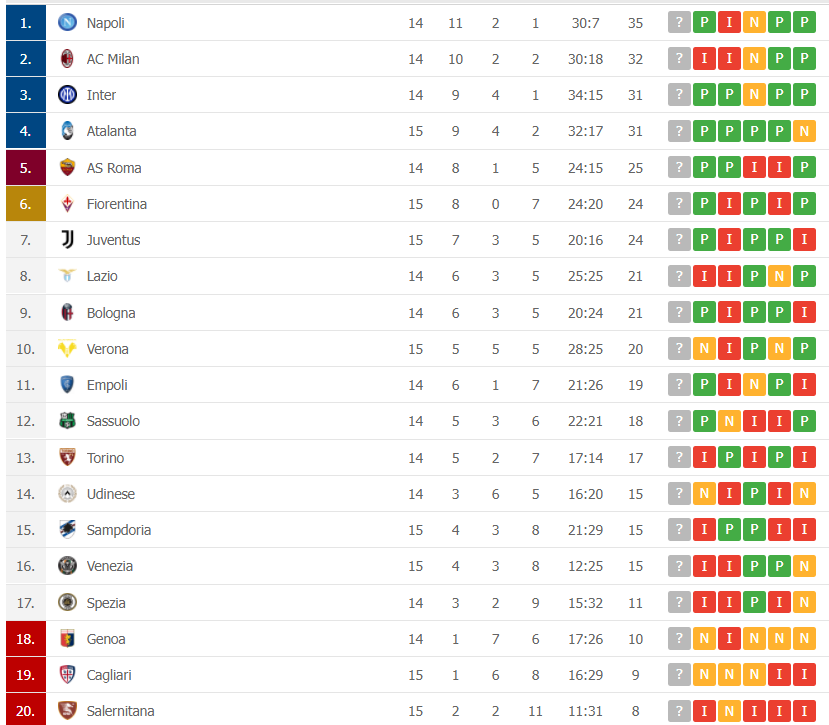Click Napoli's gray question mark form badge
This screenshot has width=829, height=725.
680,22
